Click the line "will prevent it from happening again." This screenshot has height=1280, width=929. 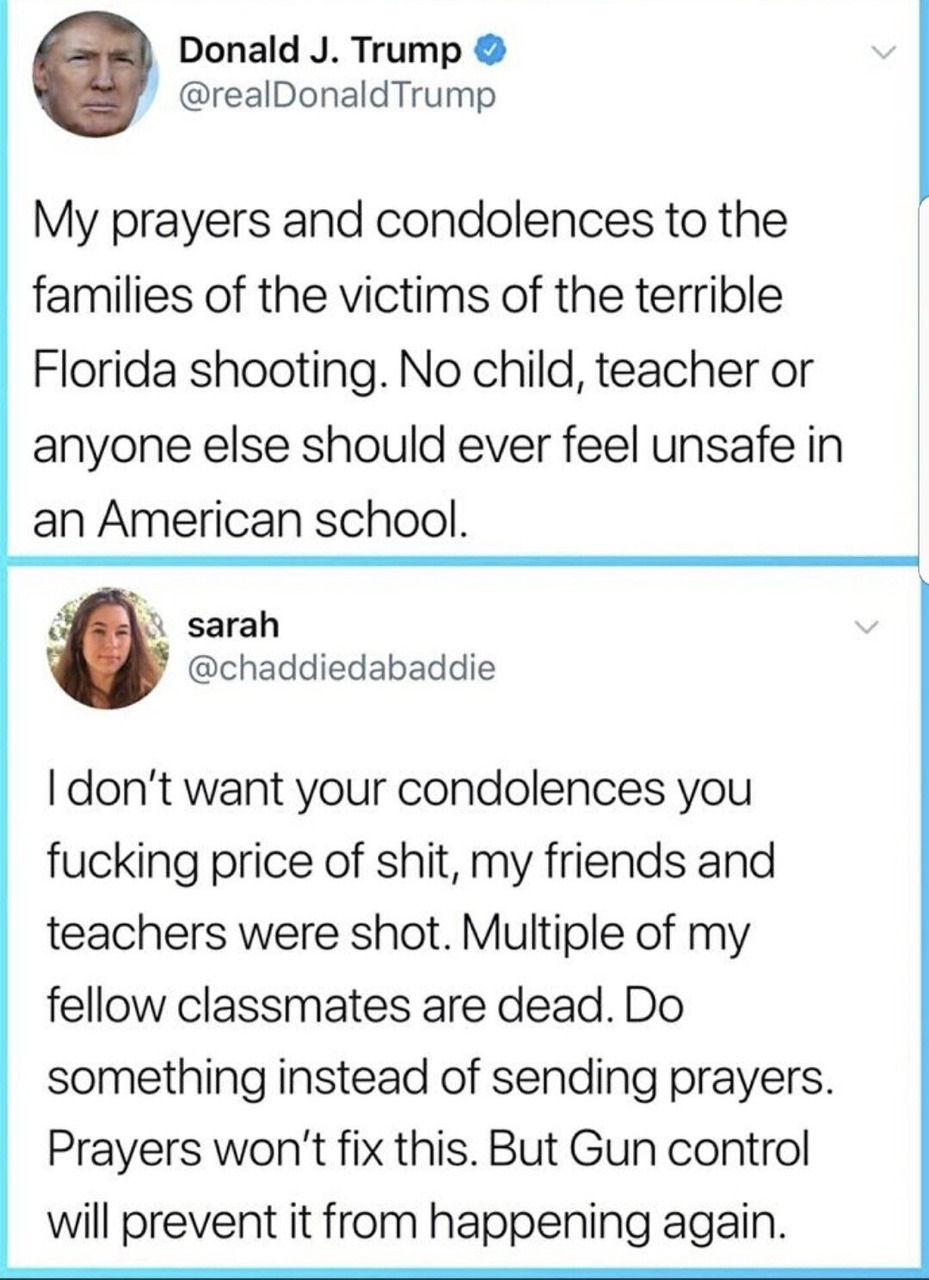[x=410, y=1222]
